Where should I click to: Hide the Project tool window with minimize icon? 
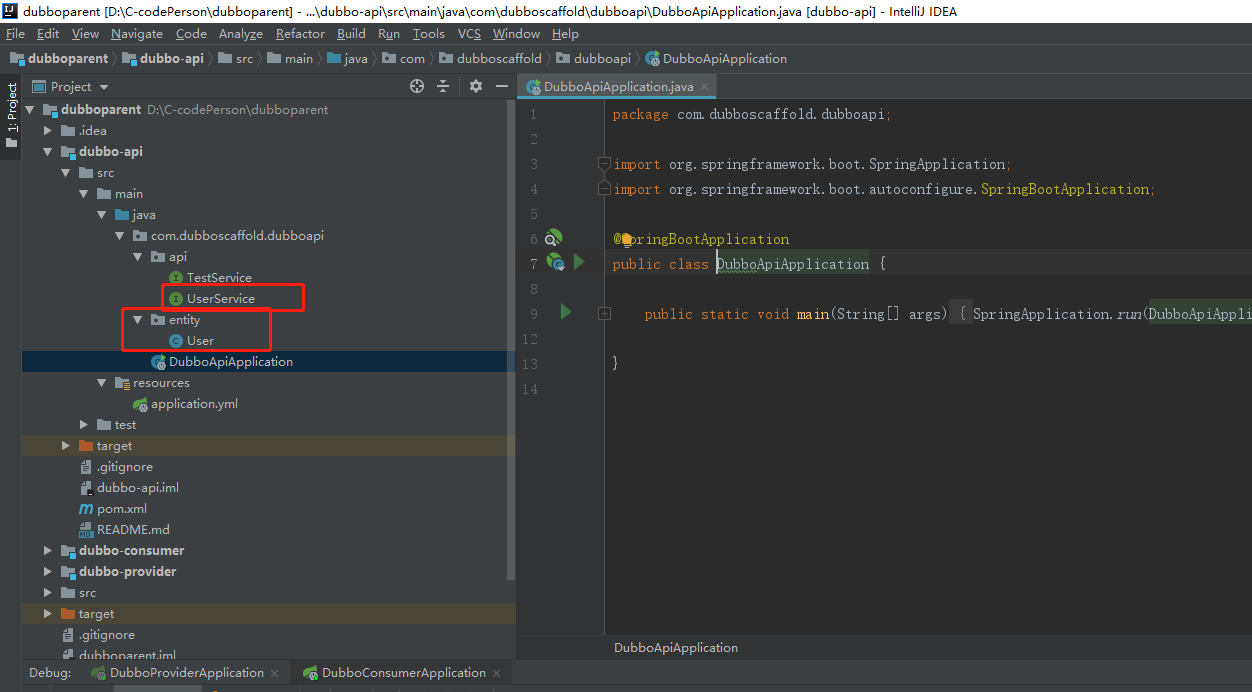tap(501, 86)
